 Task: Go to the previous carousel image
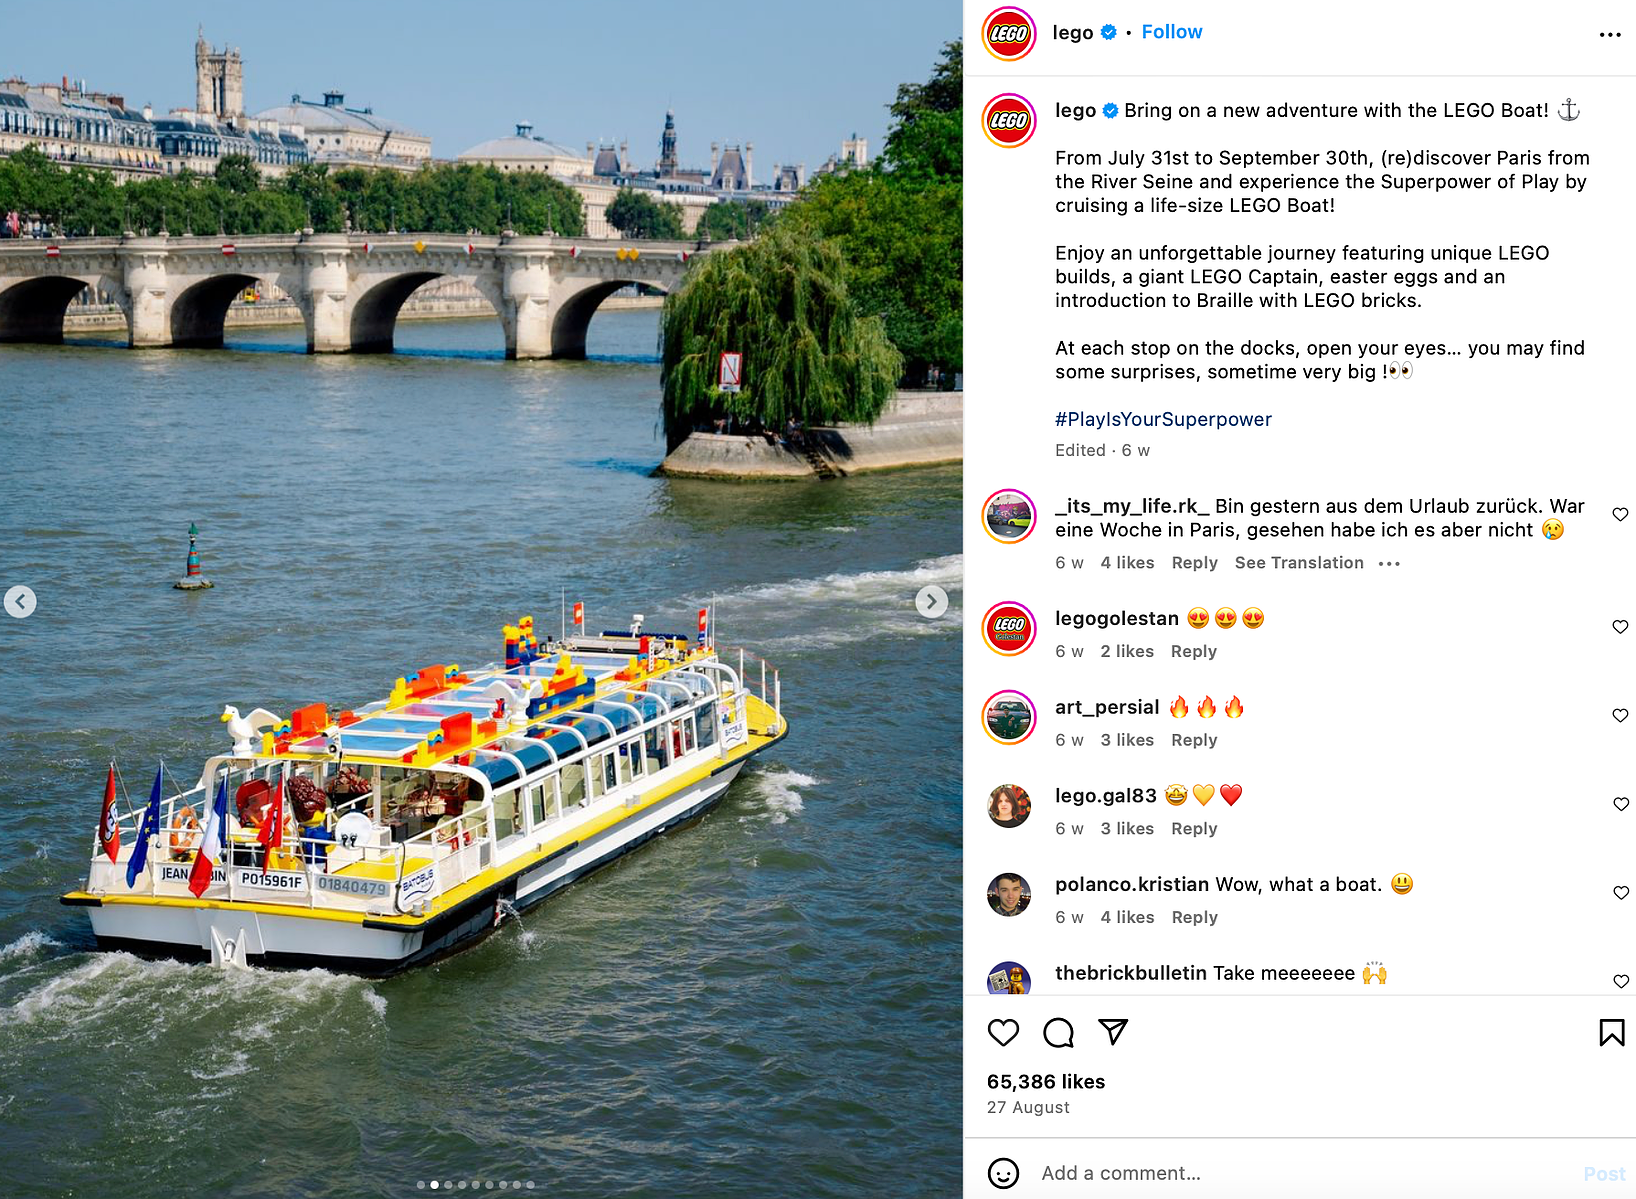click(x=20, y=601)
